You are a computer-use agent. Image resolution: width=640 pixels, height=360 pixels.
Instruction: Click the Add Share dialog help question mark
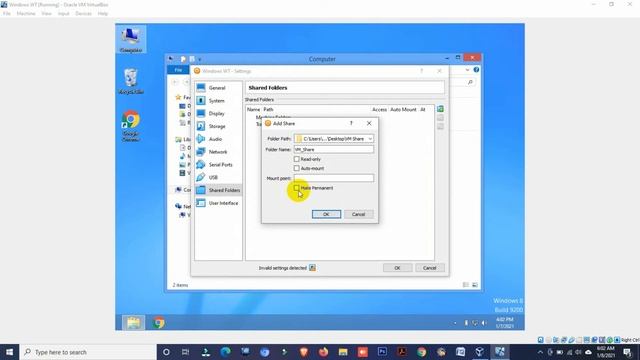(351, 123)
